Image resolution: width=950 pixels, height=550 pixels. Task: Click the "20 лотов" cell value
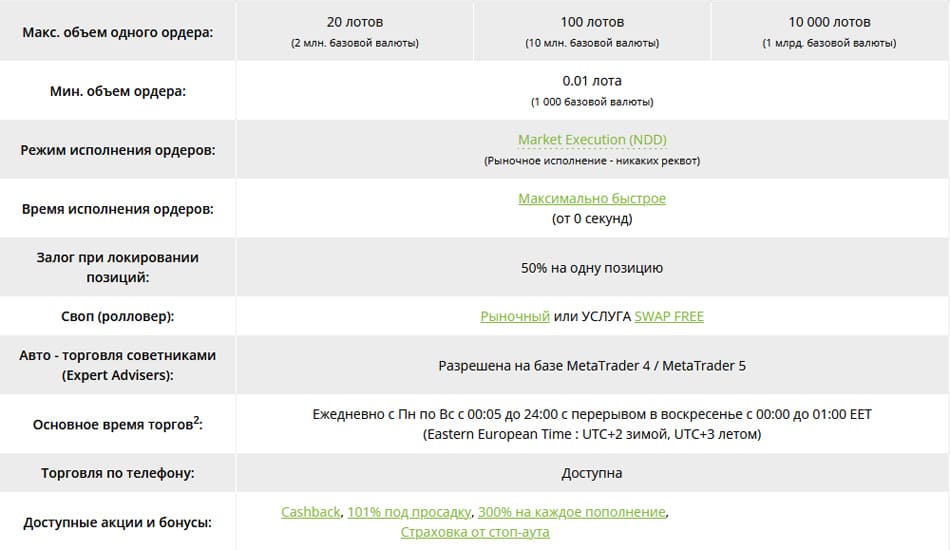click(355, 22)
